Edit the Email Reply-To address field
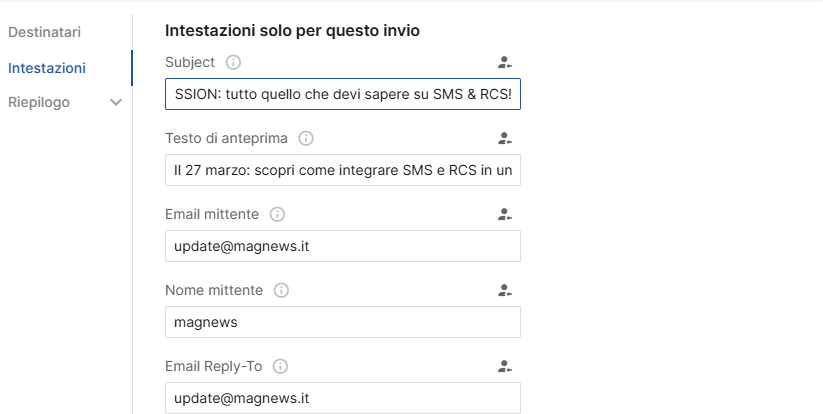823x414 pixels. tap(343, 398)
